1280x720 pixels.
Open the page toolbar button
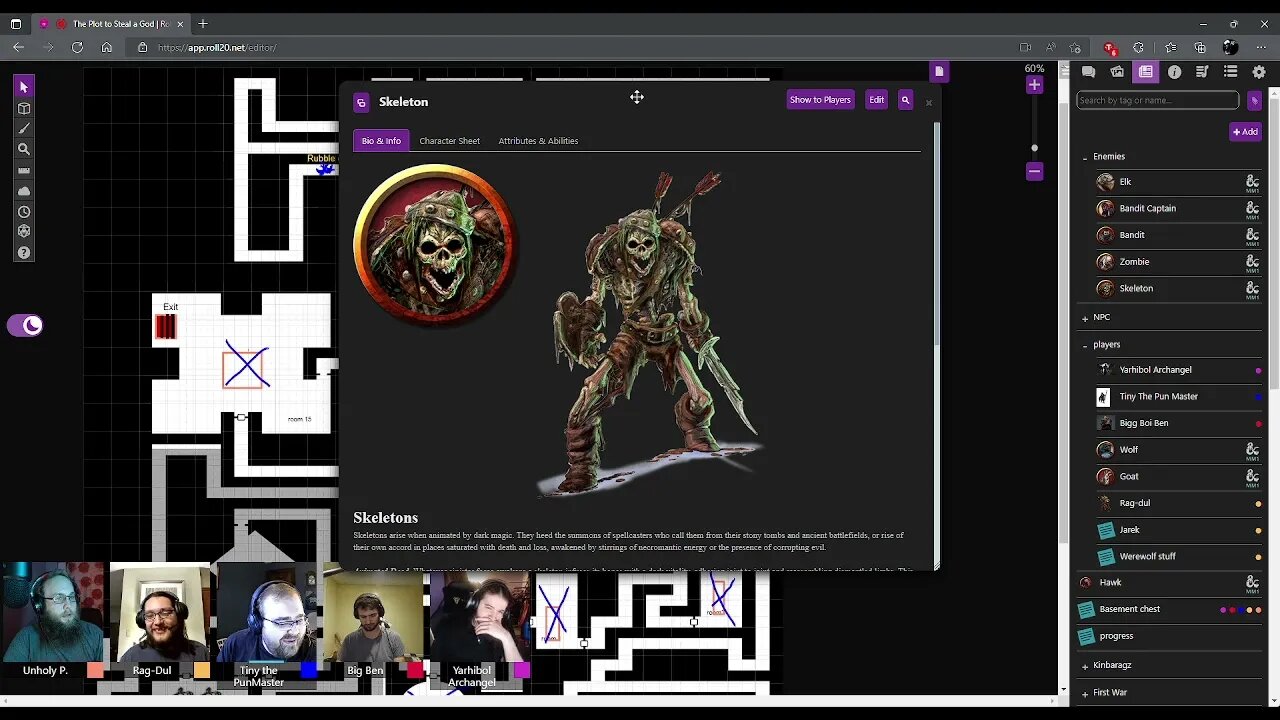pyautogui.click(x=938, y=71)
